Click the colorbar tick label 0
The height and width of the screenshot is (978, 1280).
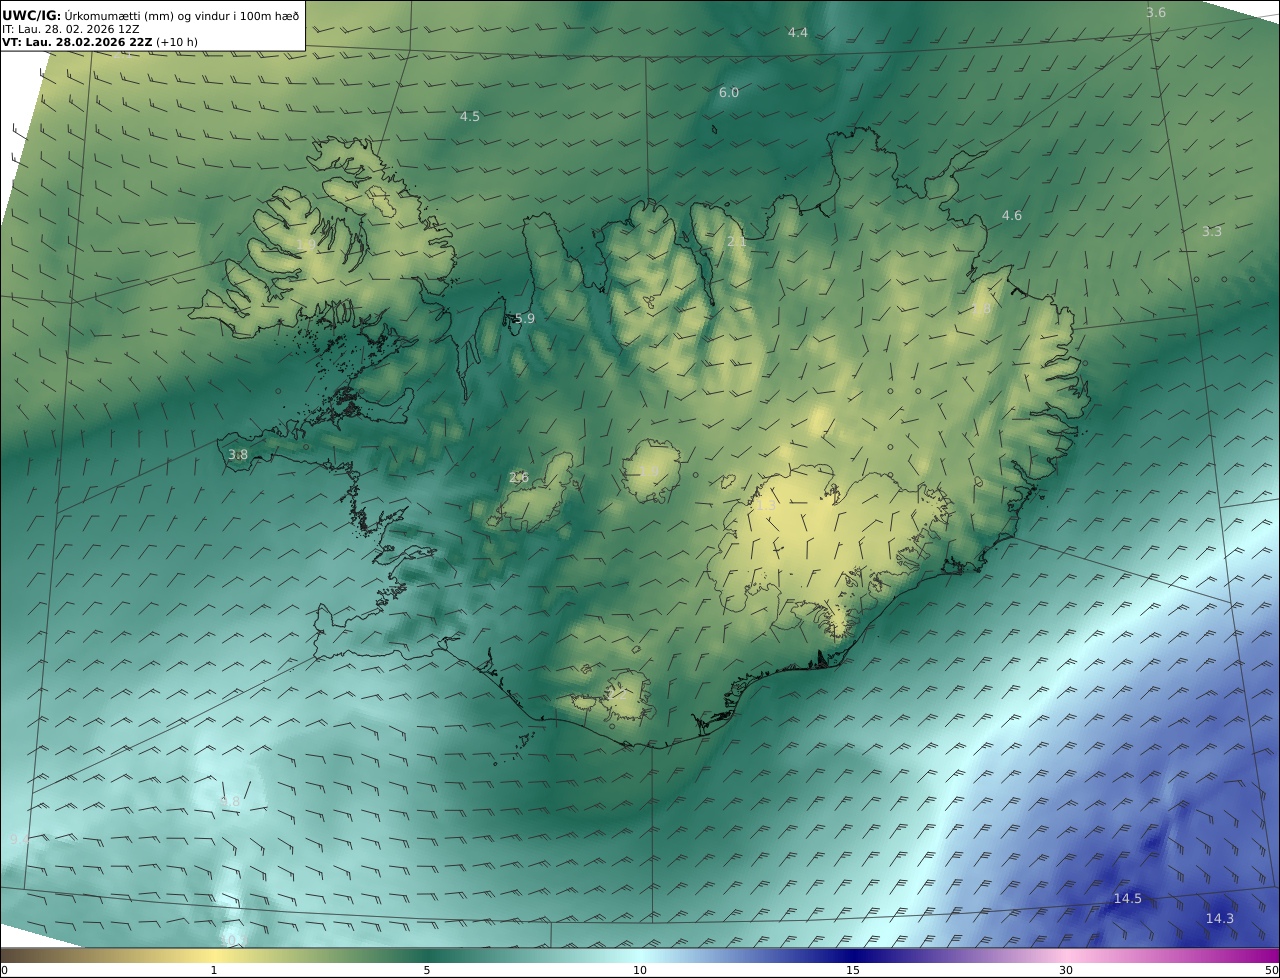tap(4, 970)
